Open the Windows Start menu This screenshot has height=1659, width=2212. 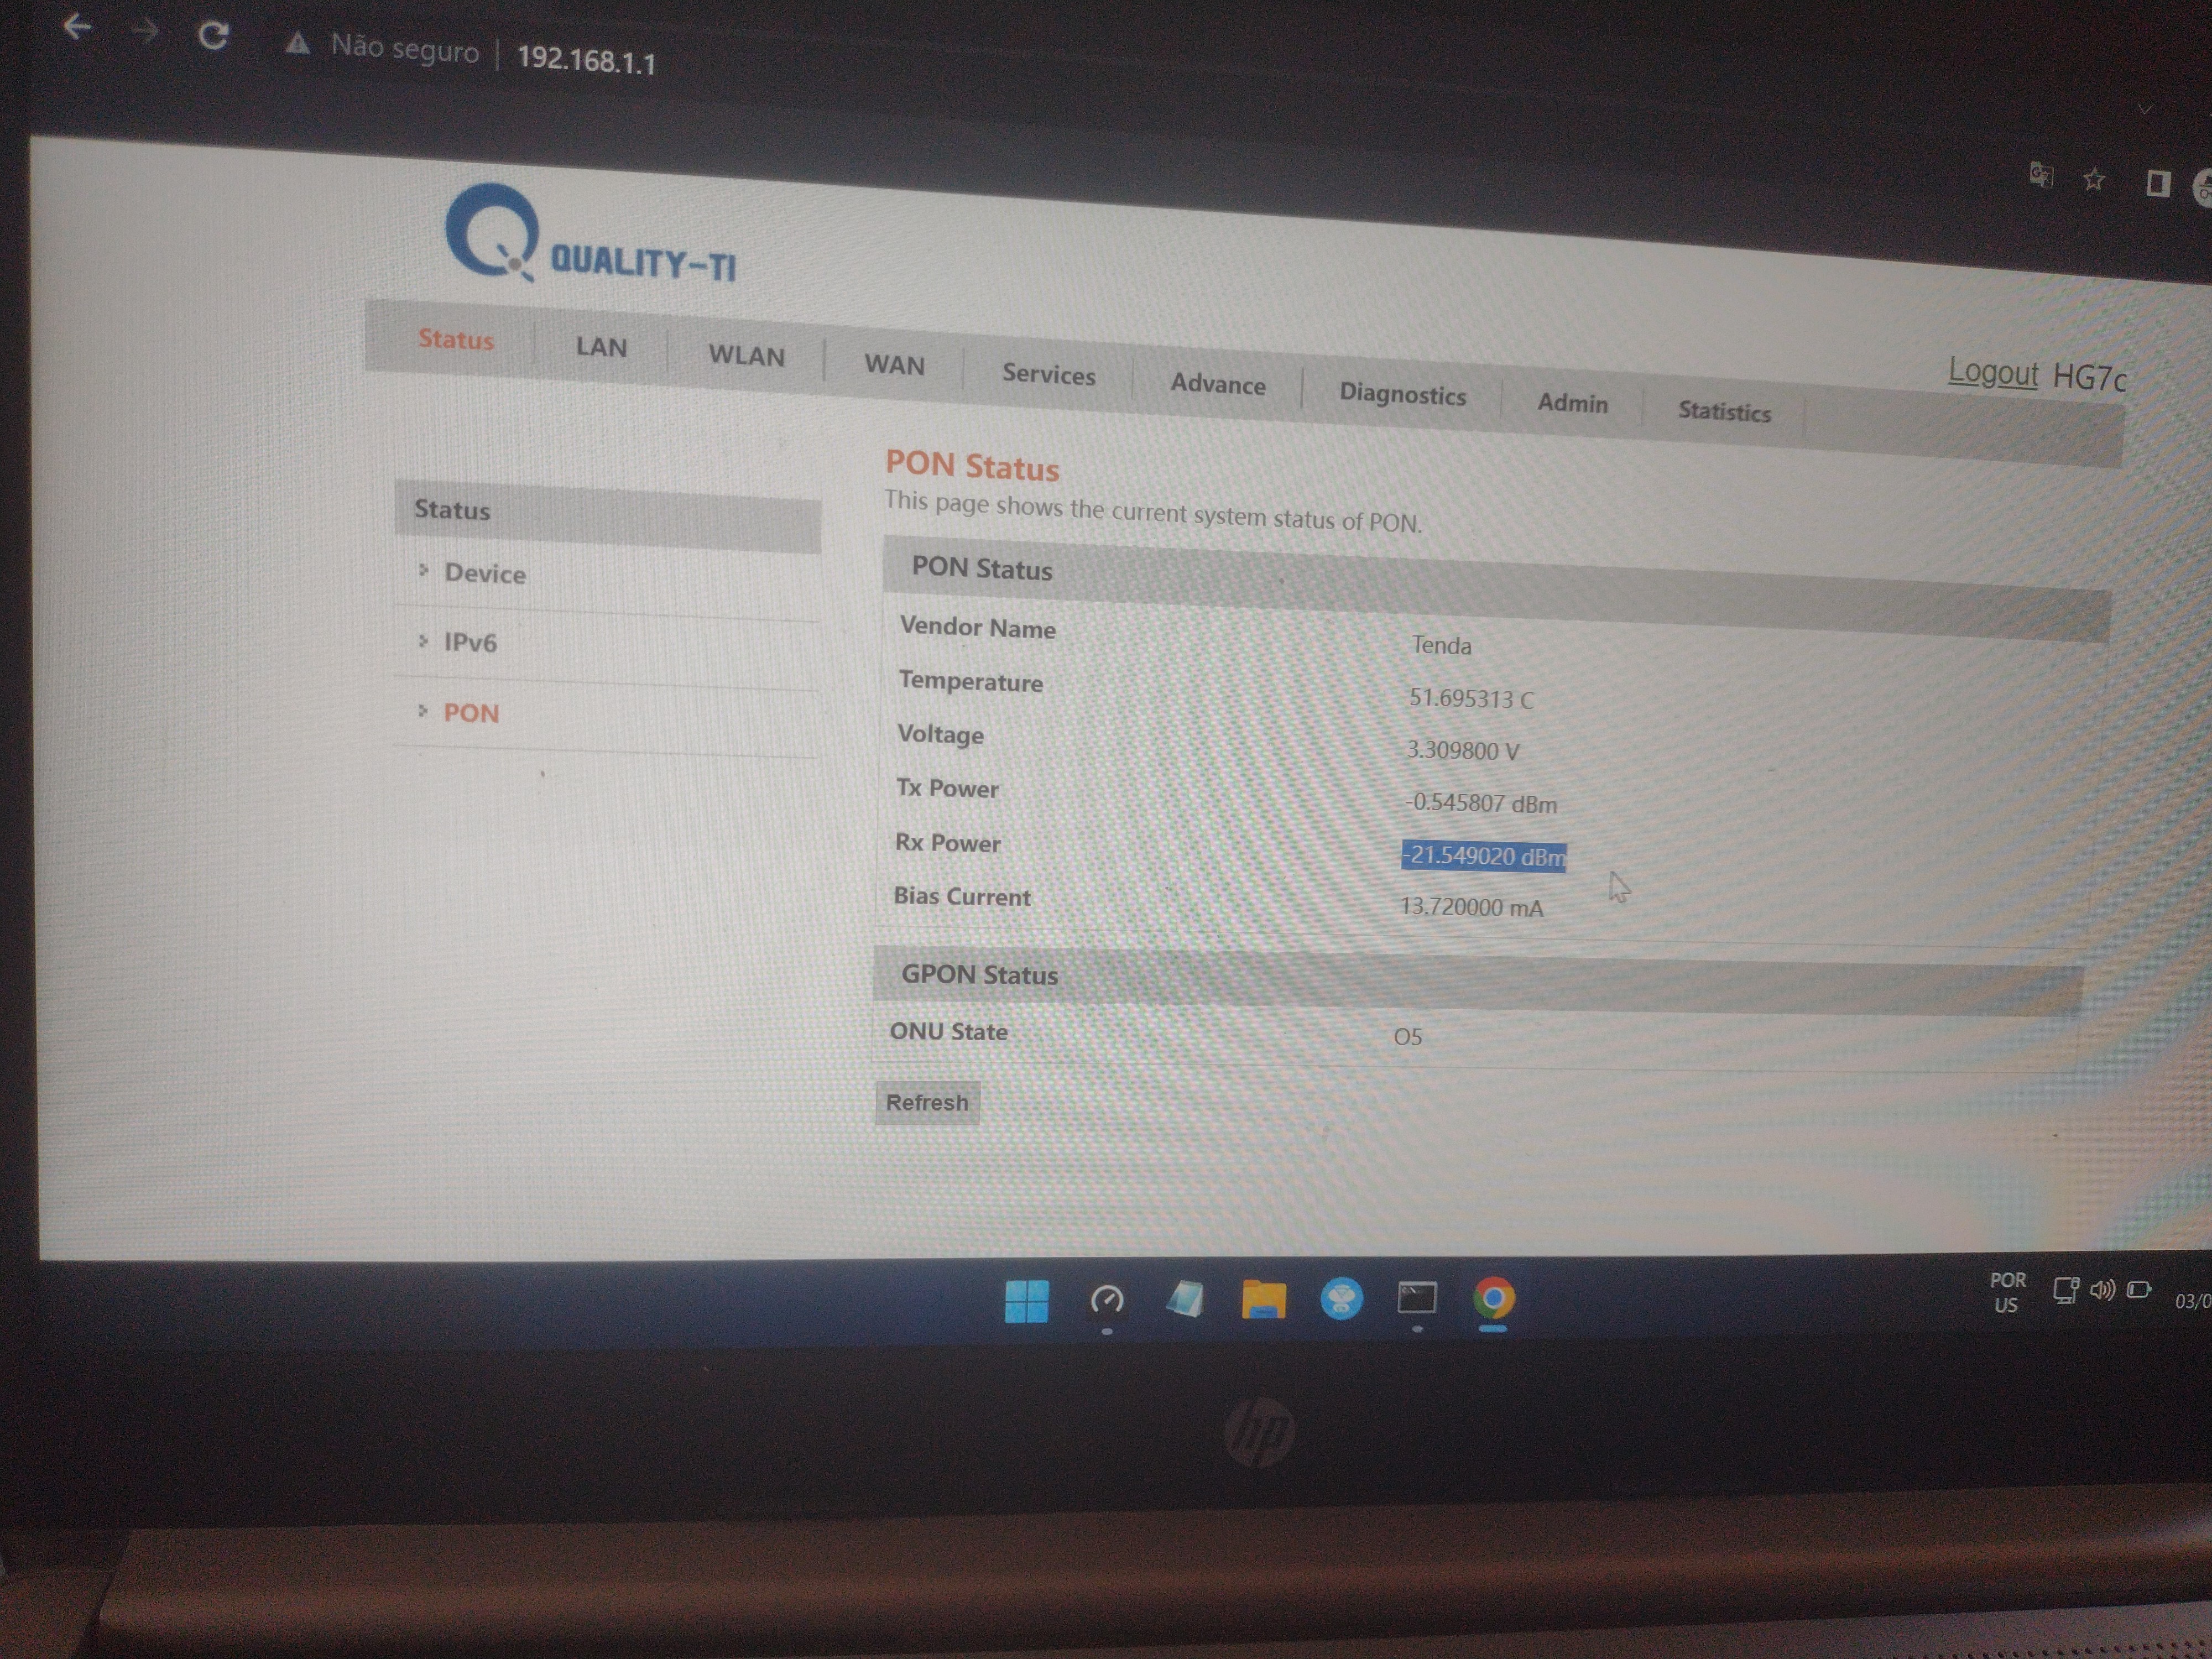[1026, 1301]
